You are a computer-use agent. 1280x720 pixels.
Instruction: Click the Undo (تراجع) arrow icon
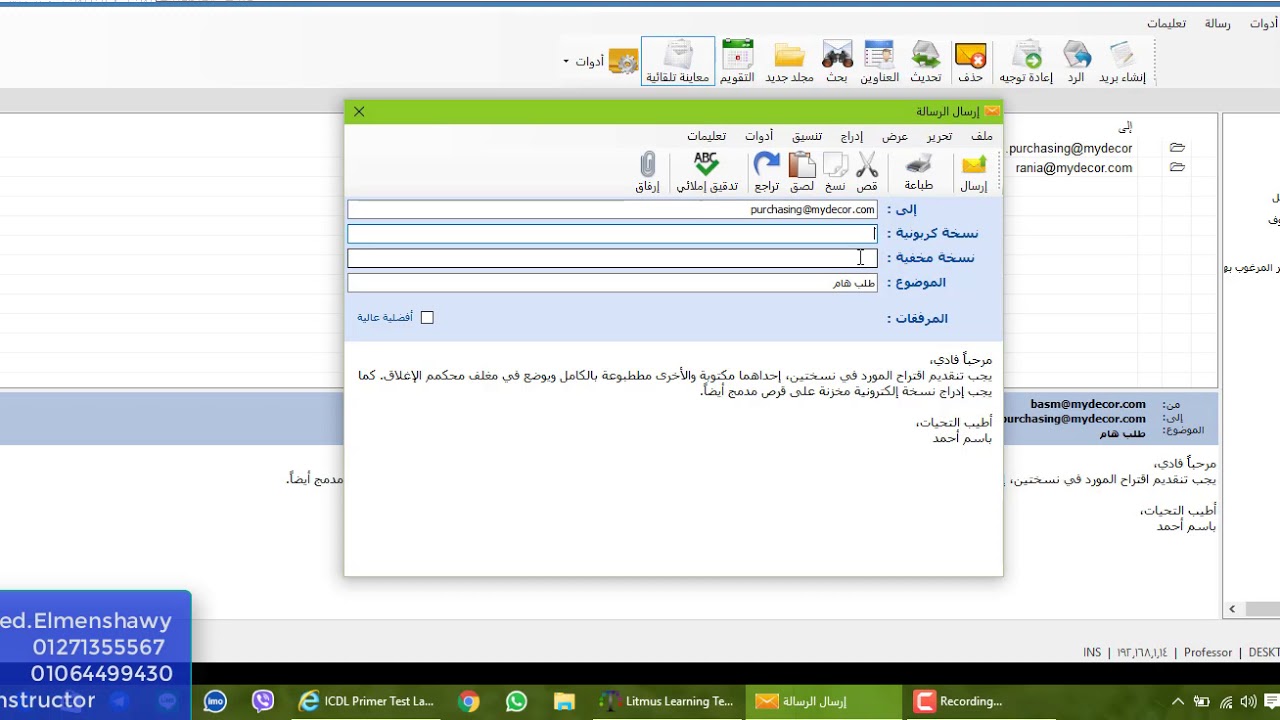(767, 172)
